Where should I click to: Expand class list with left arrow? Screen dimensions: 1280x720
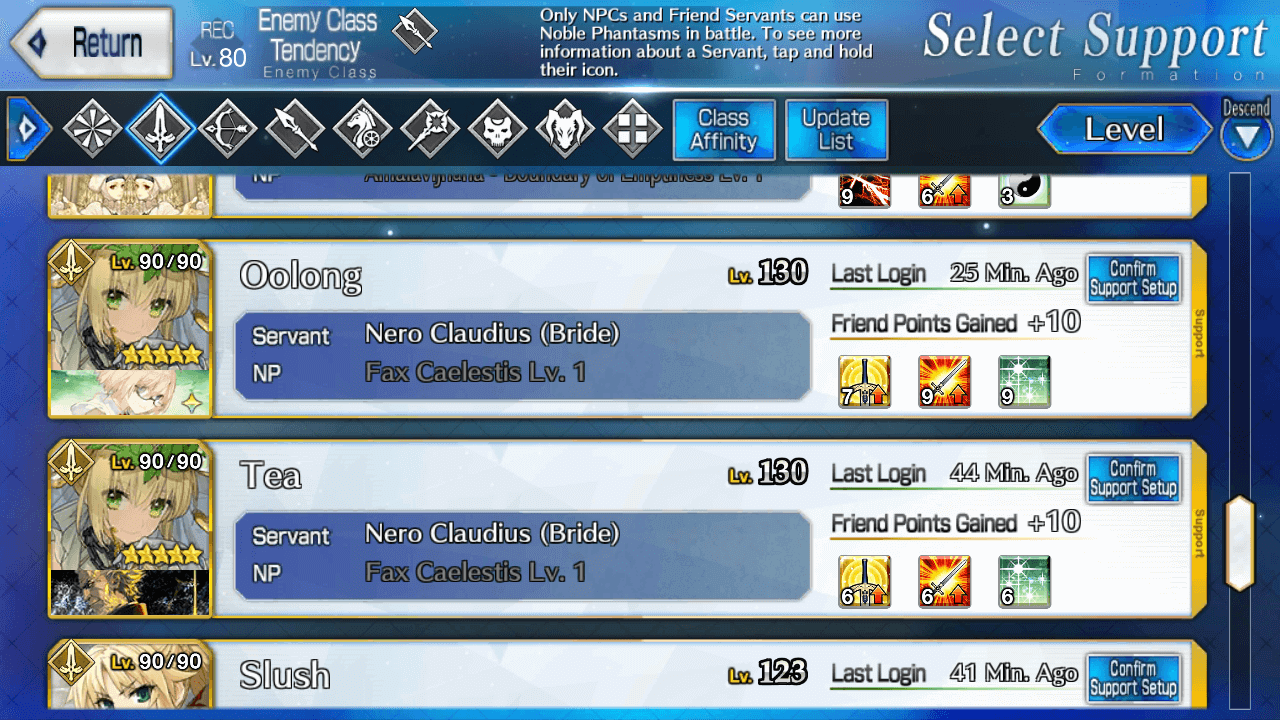[29, 129]
